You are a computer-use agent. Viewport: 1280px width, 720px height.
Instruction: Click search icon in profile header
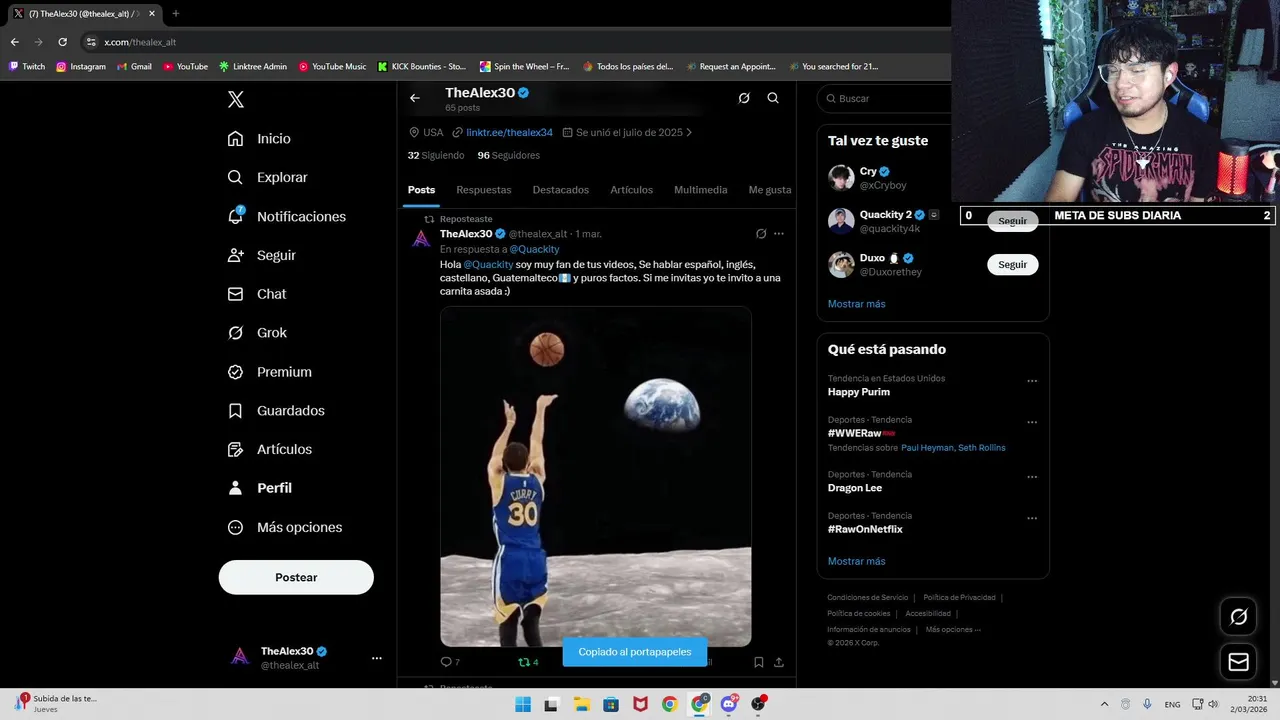click(773, 98)
